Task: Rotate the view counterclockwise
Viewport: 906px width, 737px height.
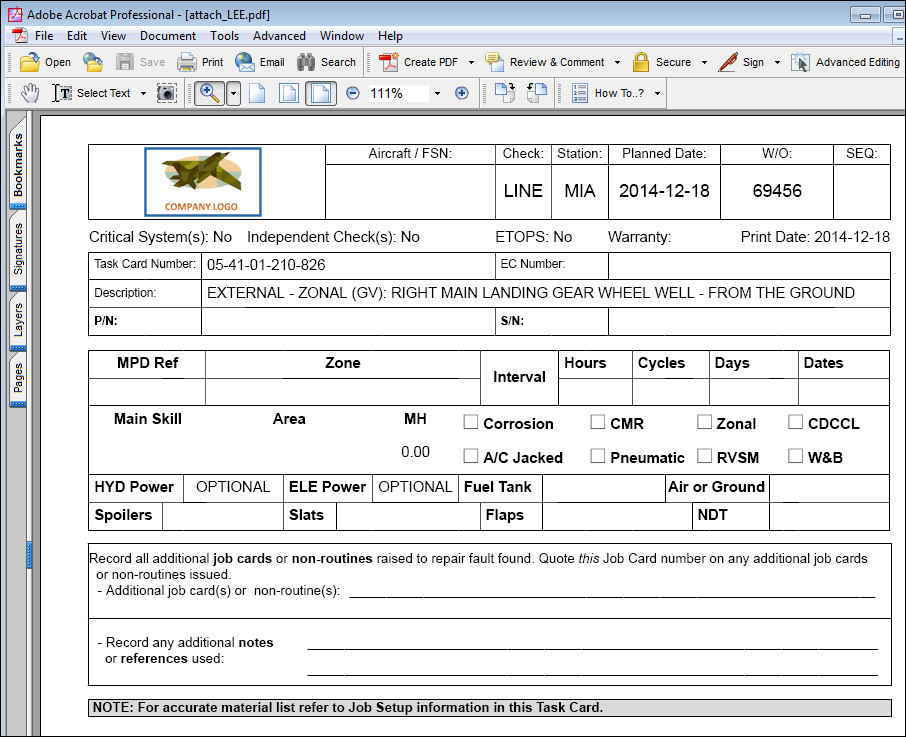Action: pyautogui.click(x=537, y=93)
